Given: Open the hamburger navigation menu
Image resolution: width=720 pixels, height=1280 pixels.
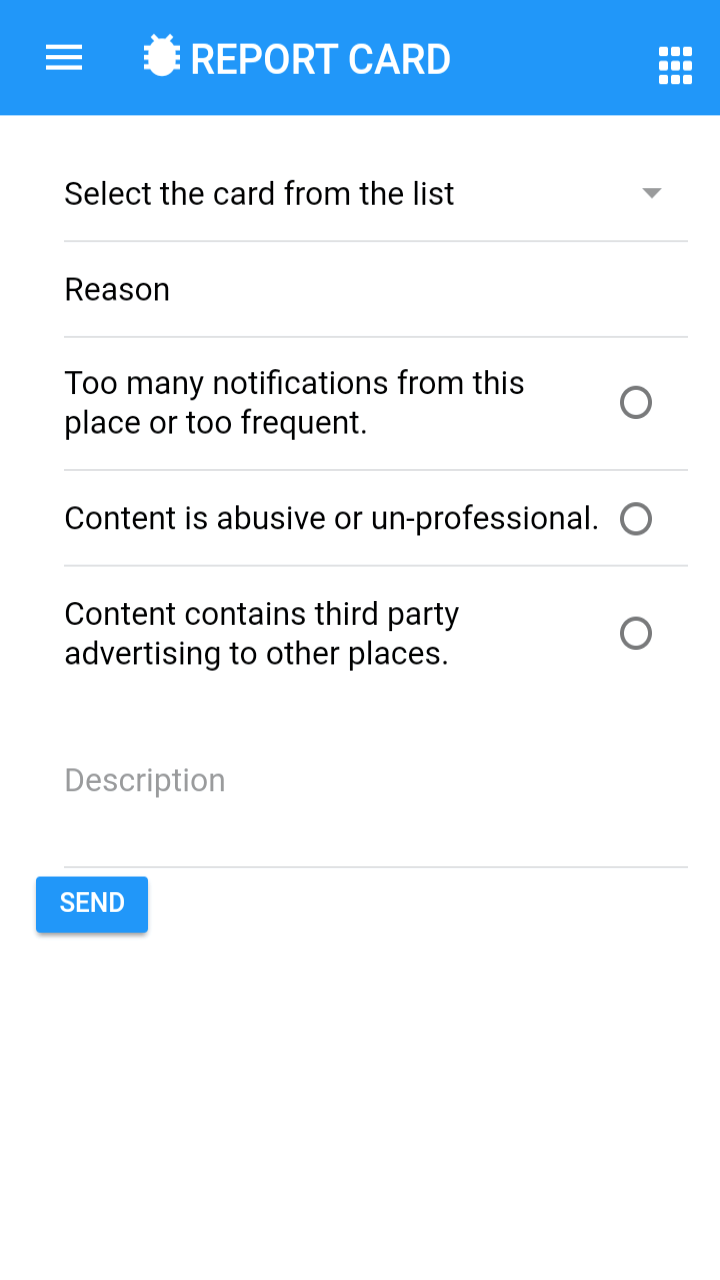Looking at the screenshot, I should click(64, 58).
